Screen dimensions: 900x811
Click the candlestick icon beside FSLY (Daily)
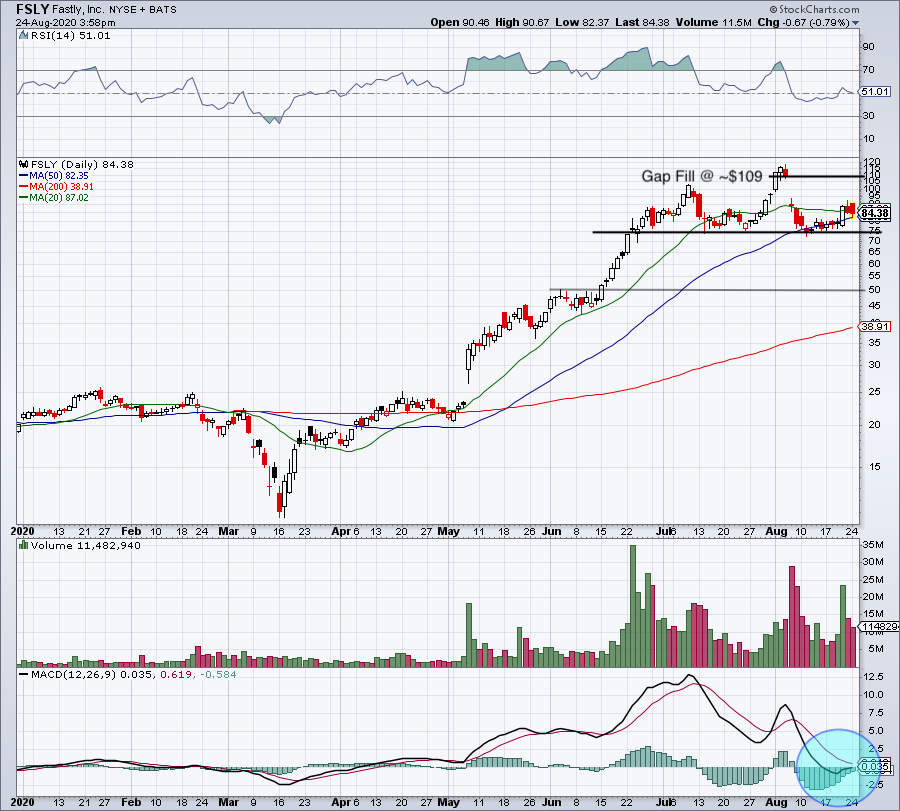click(x=23, y=164)
